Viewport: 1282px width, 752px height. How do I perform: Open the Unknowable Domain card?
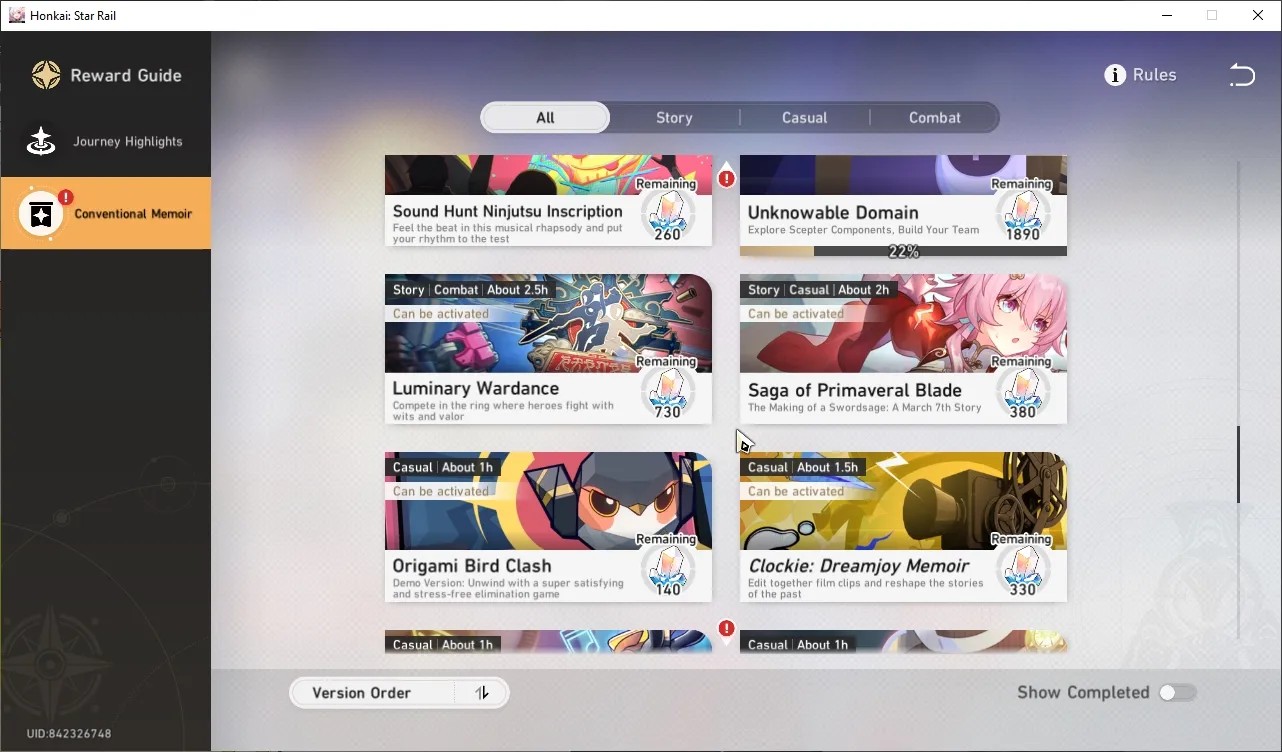click(x=903, y=205)
